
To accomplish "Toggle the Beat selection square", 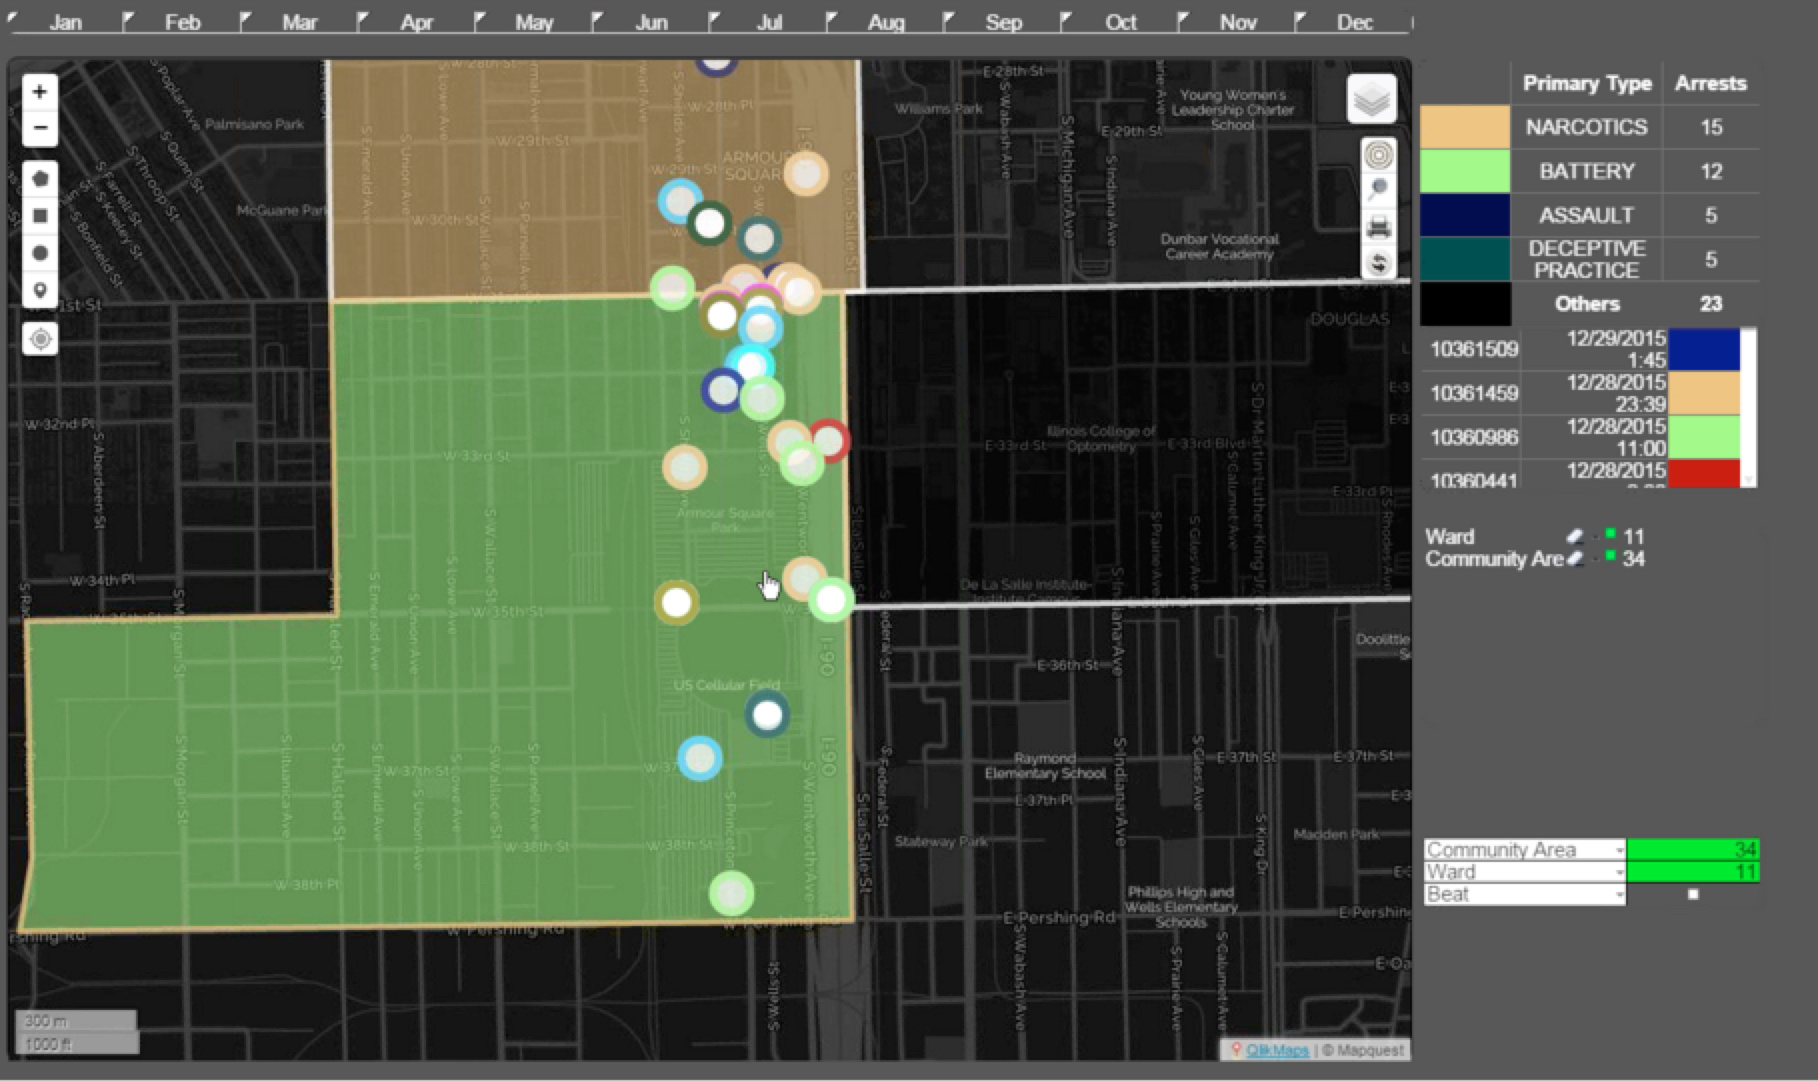I will tap(1693, 894).
